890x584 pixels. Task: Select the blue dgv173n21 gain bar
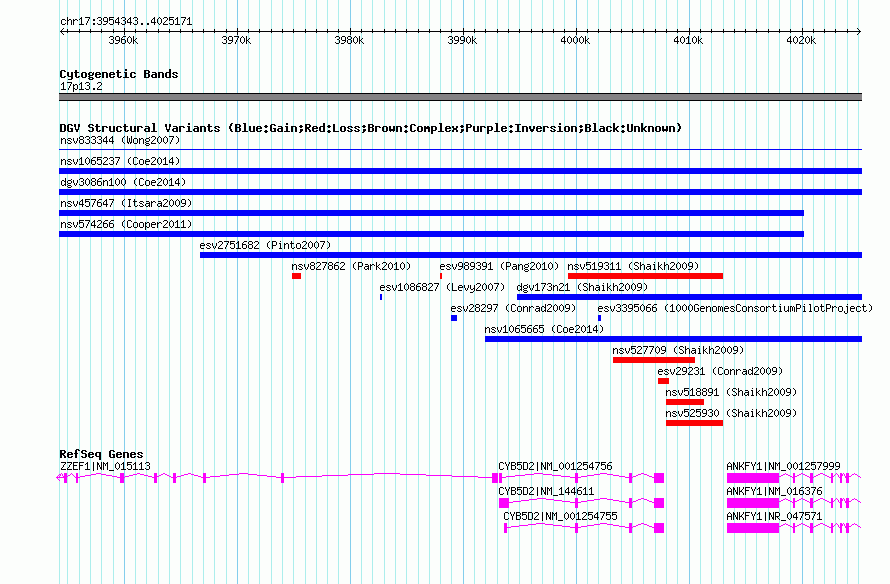point(690,297)
